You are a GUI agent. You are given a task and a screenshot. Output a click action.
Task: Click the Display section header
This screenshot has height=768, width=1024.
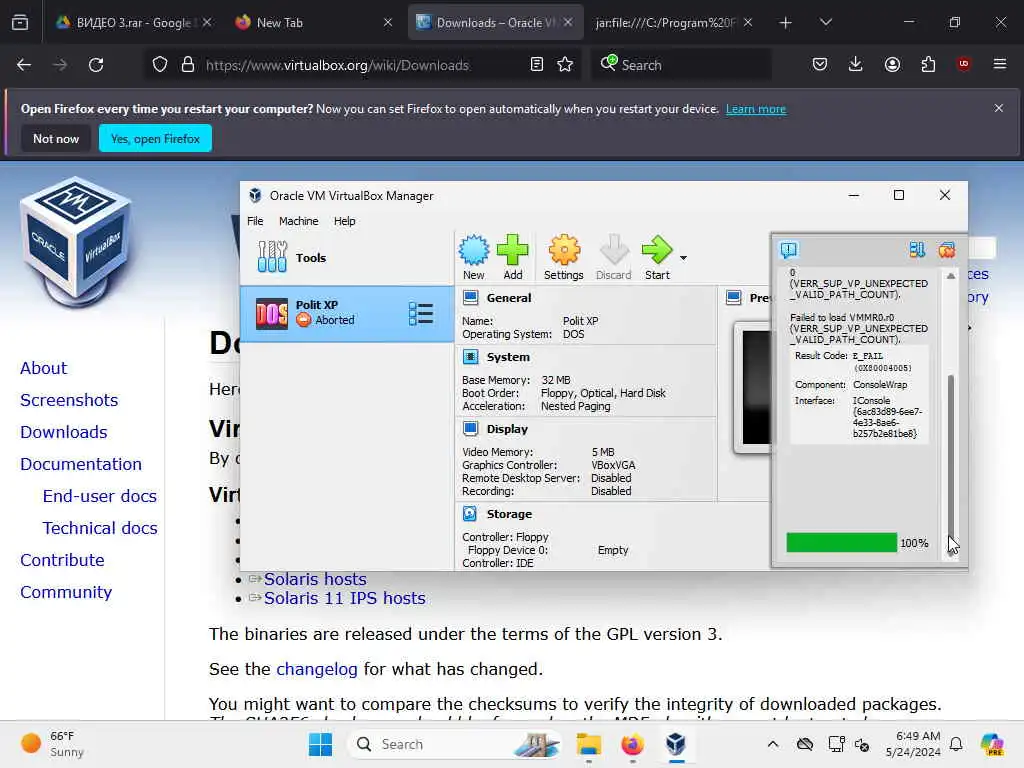click(x=506, y=429)
